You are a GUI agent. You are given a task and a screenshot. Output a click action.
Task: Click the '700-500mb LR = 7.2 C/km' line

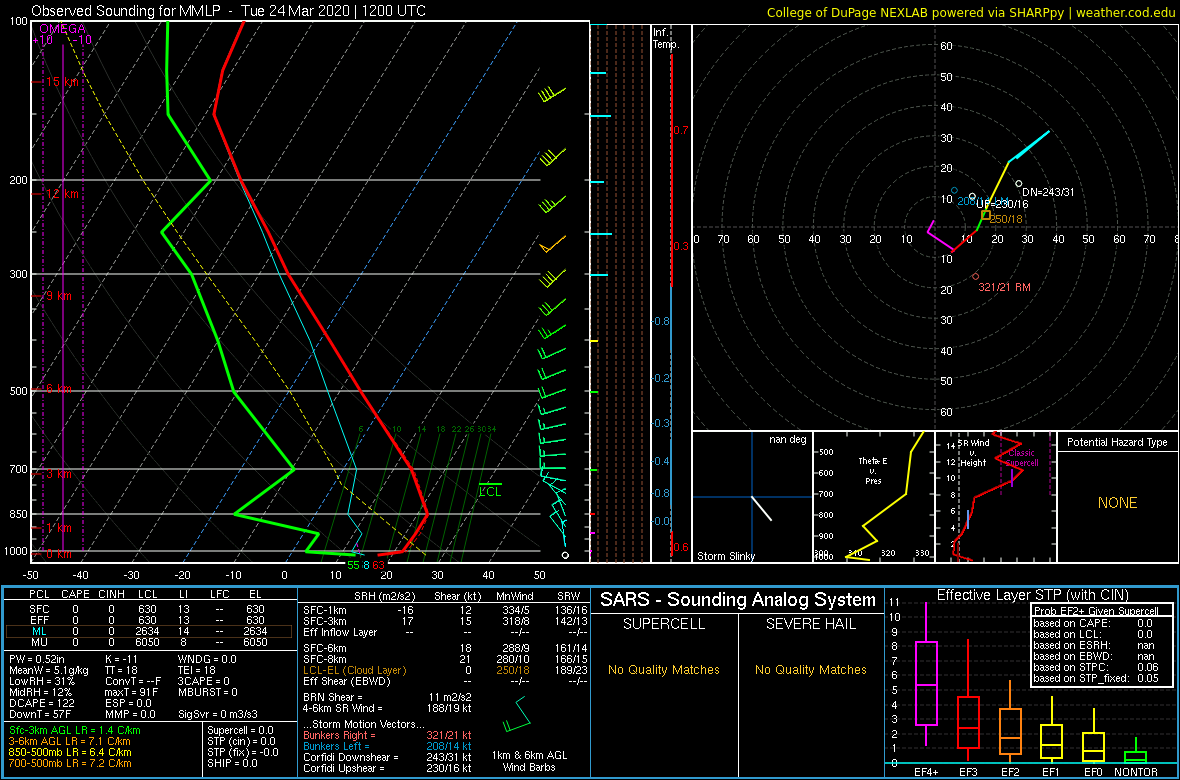point(70,763)
